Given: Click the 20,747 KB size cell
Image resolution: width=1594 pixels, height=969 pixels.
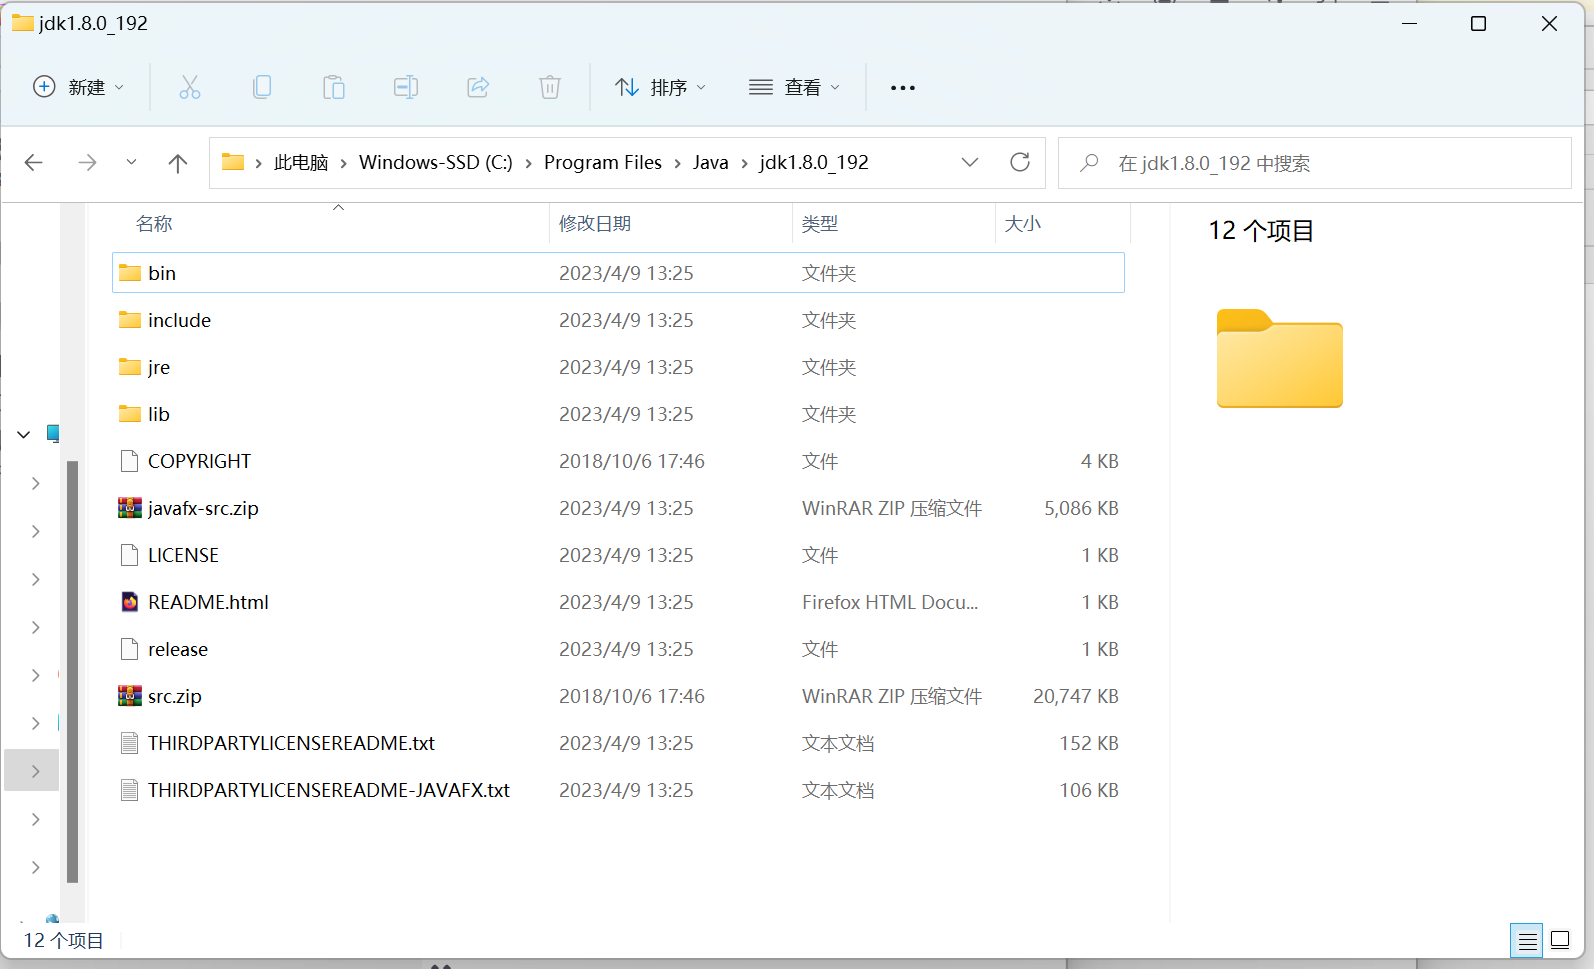Looking at the screenshot, I should pyautogui.click(x=1076, y=696).
